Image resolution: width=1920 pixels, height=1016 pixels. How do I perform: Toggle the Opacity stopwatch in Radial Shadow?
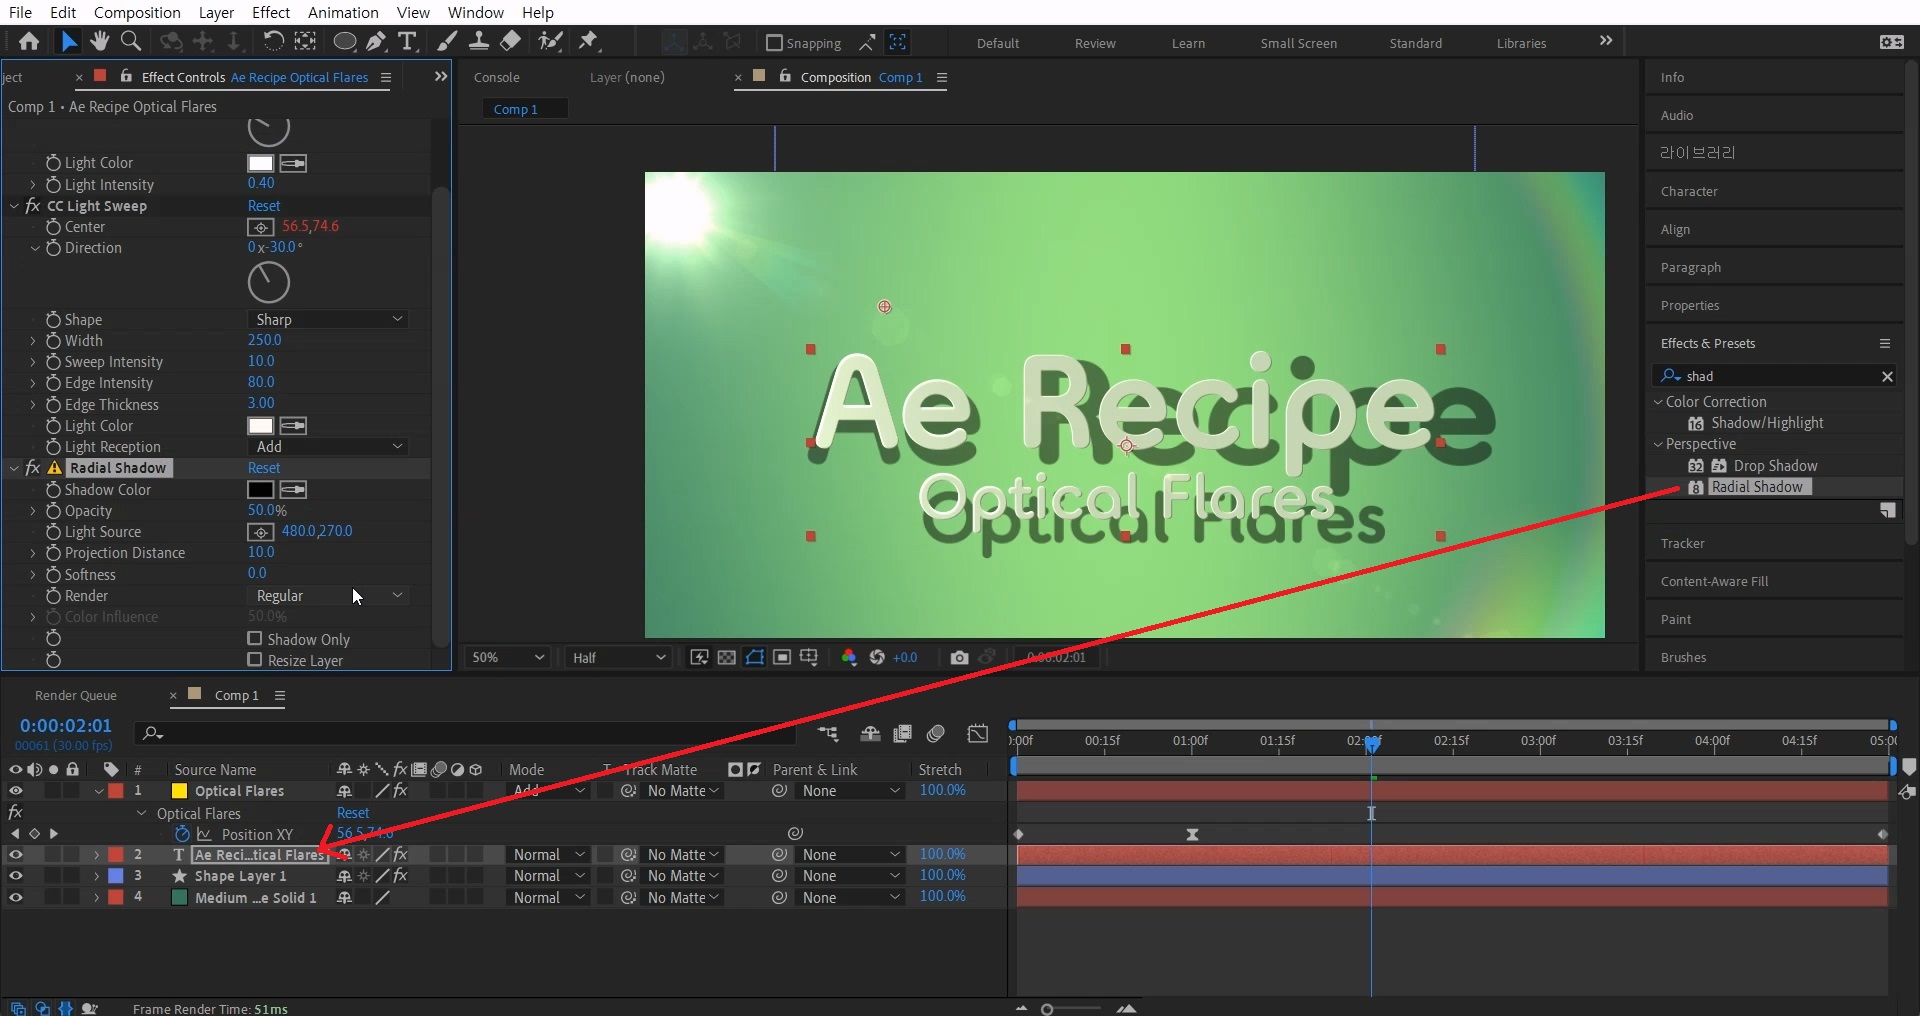[53, 511]
